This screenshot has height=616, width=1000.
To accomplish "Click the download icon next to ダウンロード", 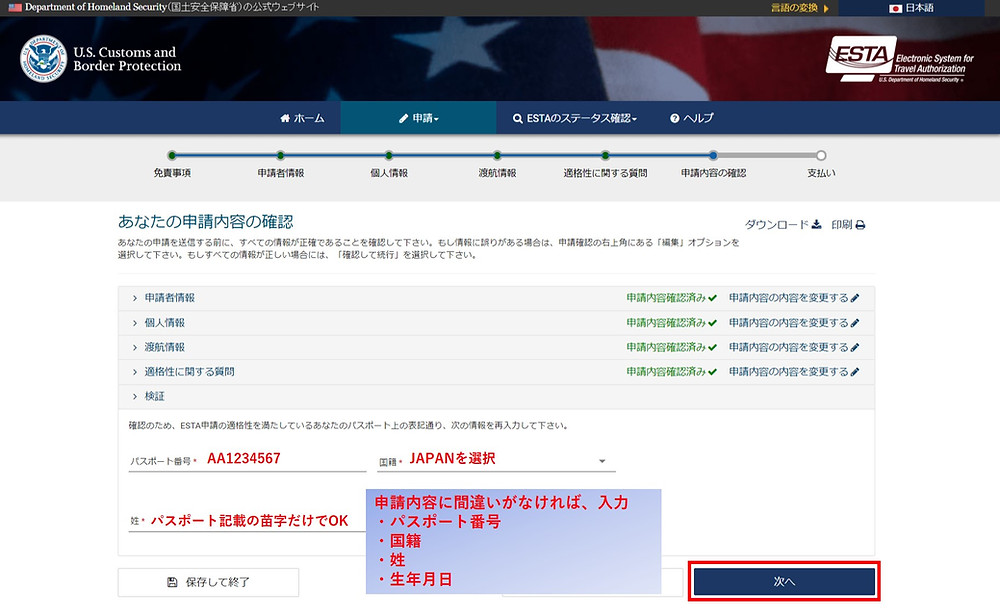I will 816,224.
